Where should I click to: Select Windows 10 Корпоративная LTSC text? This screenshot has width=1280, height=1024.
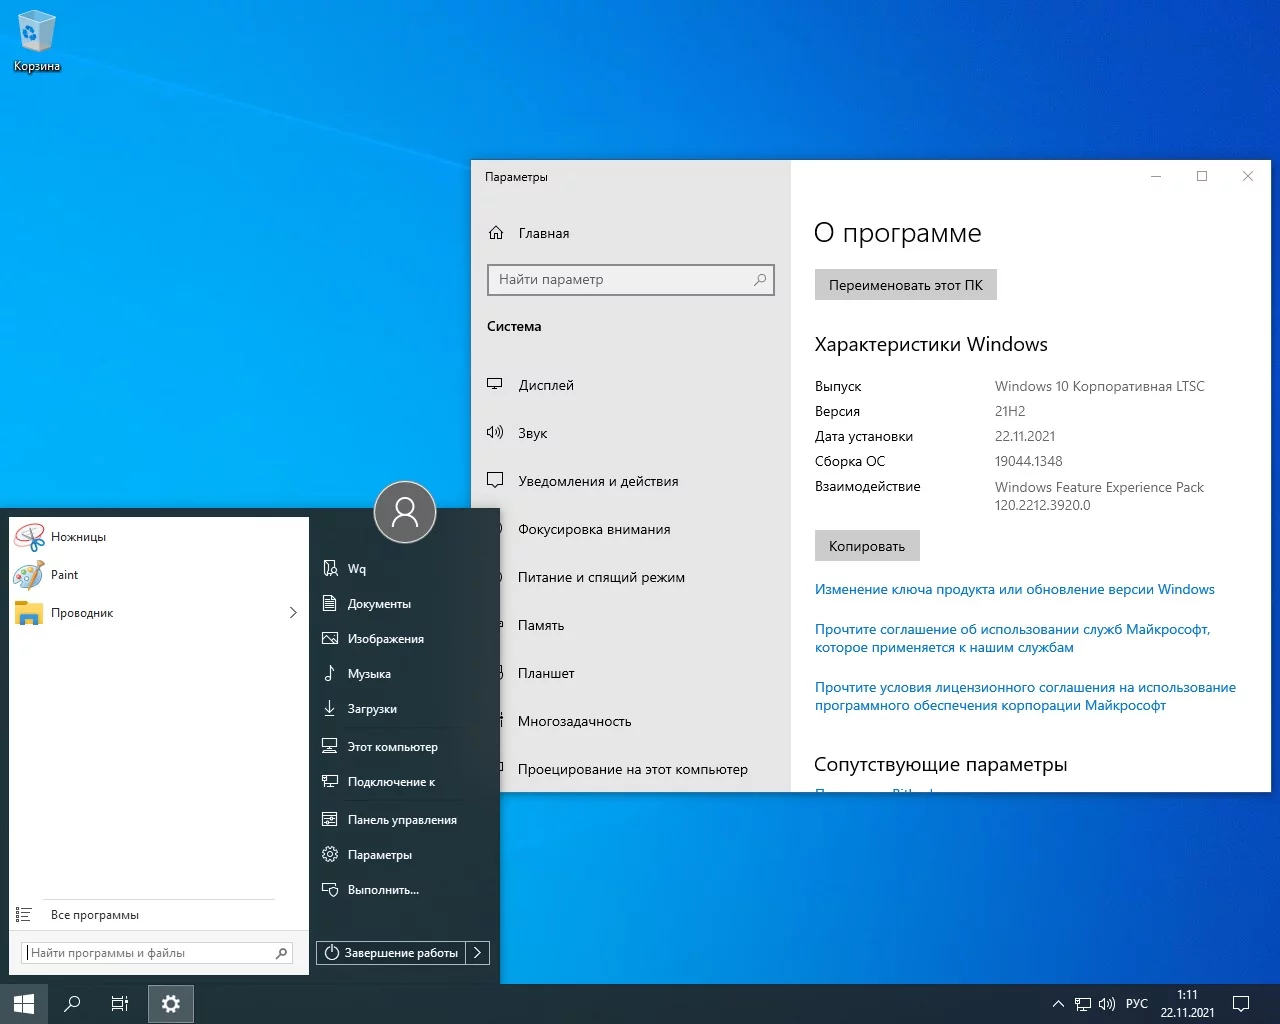[1100, 386]
